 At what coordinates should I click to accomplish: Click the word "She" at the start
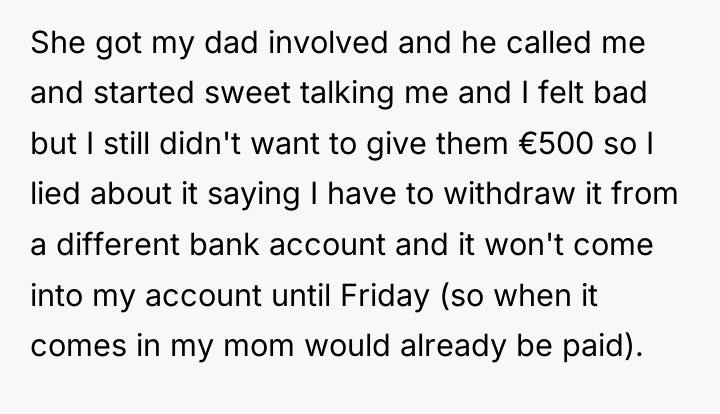click(58, 43)
